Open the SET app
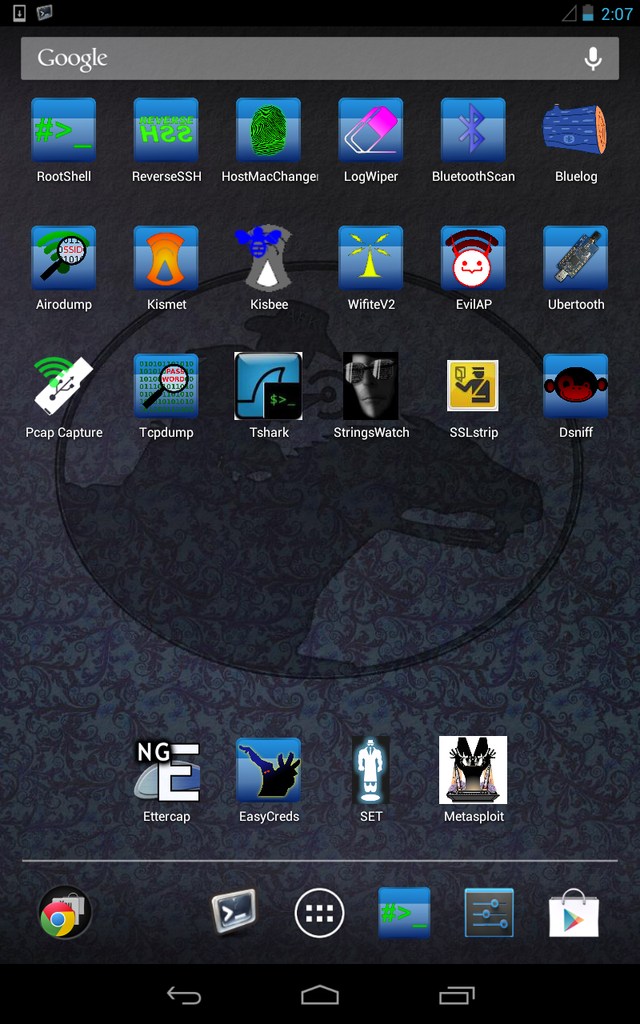The width and height of the screenshot is (640, 1024). pyautogui.click(x=371, y=770)
